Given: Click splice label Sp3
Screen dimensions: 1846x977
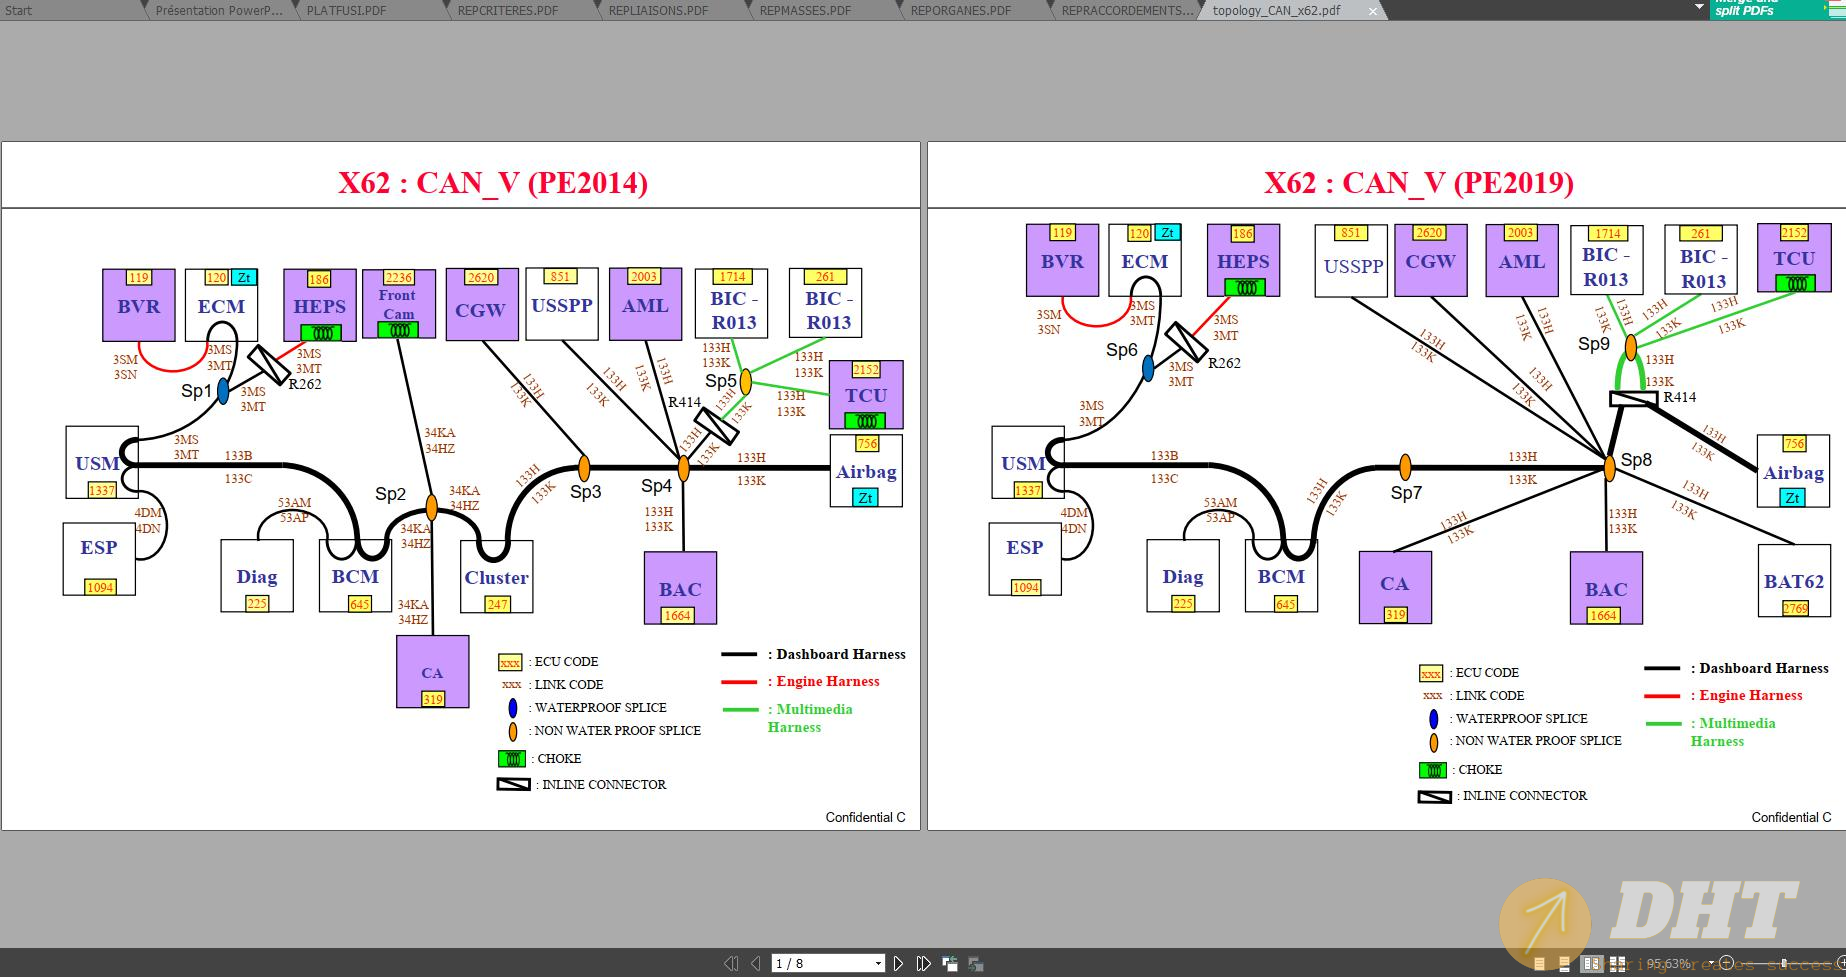Looking at the screenshot, I should (586, 492).
